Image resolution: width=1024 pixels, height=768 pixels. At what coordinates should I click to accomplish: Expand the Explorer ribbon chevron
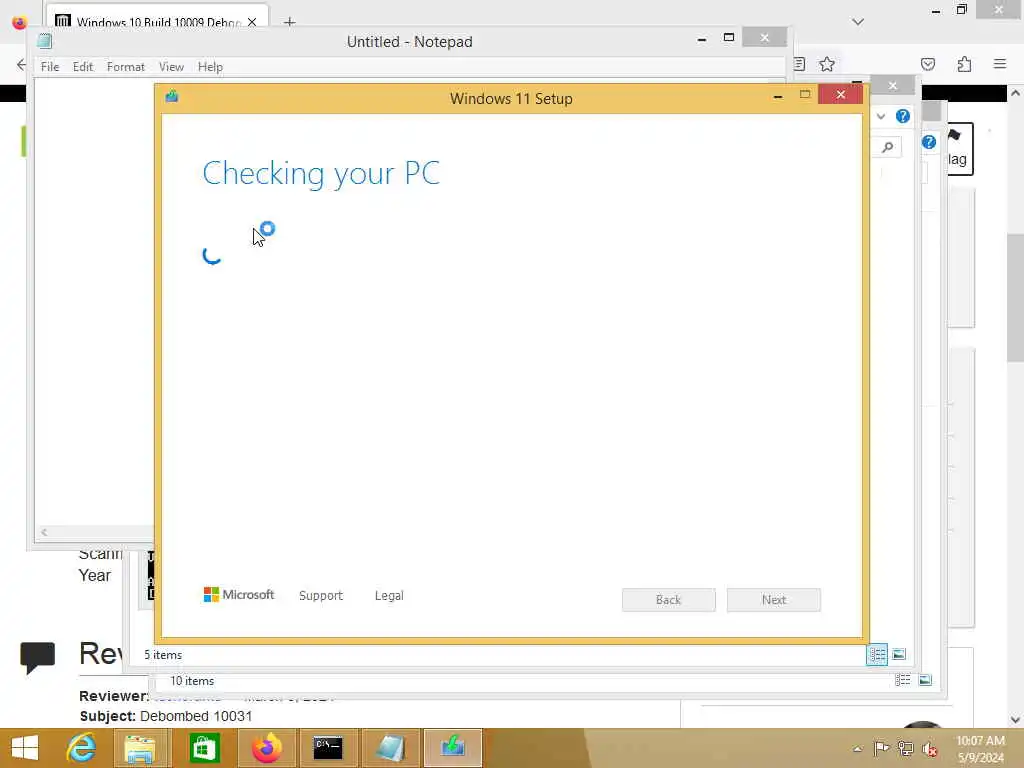point(881,116)
